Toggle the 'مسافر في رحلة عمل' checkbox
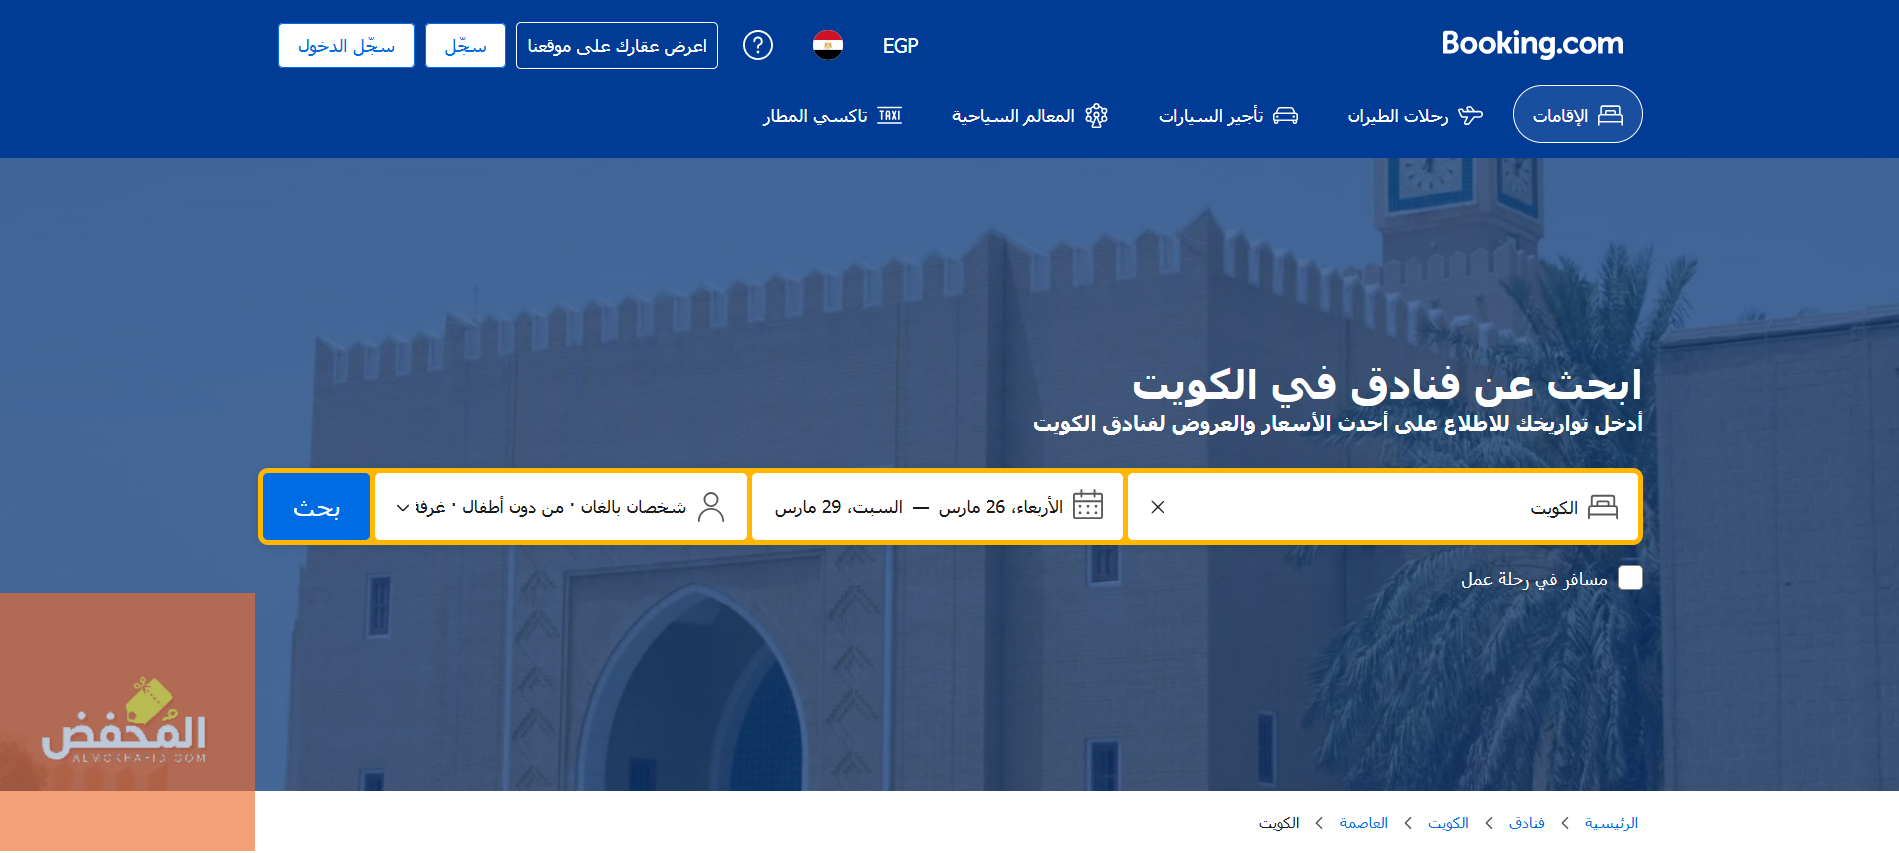This screenshot has width=1899, height=853. [x=1630, y=578]
